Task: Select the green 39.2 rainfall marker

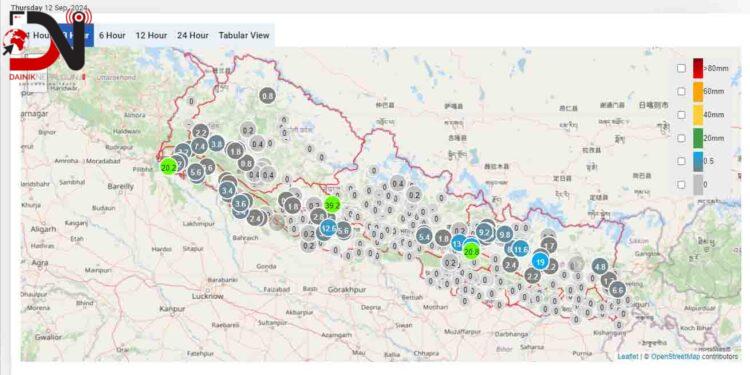Action: (x=332, y=206)
